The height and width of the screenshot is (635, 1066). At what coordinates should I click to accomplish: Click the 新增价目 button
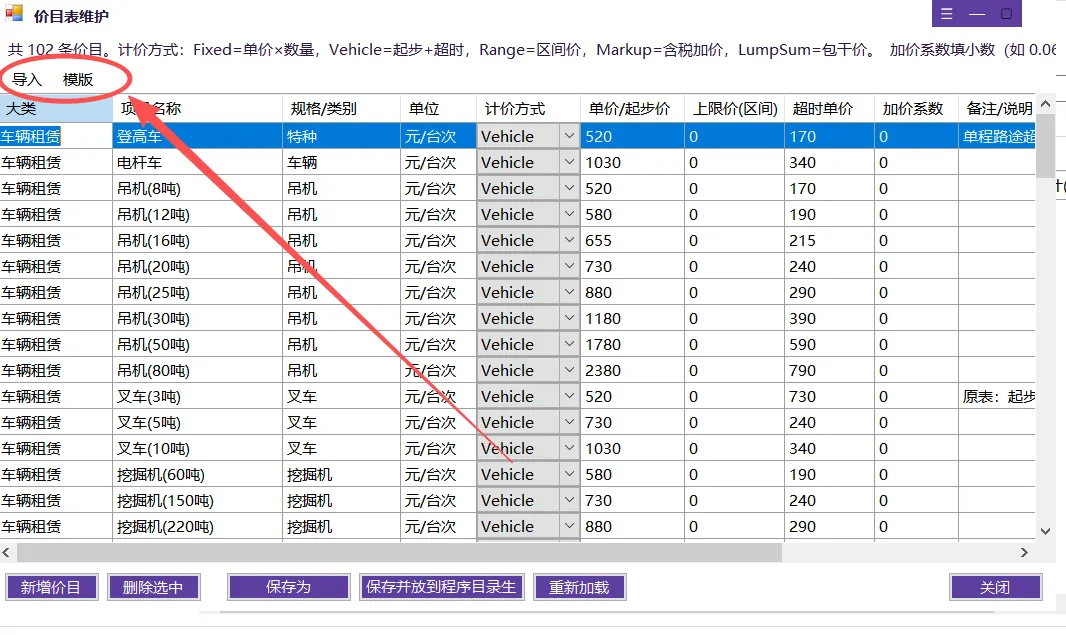(x=52, y=587)
